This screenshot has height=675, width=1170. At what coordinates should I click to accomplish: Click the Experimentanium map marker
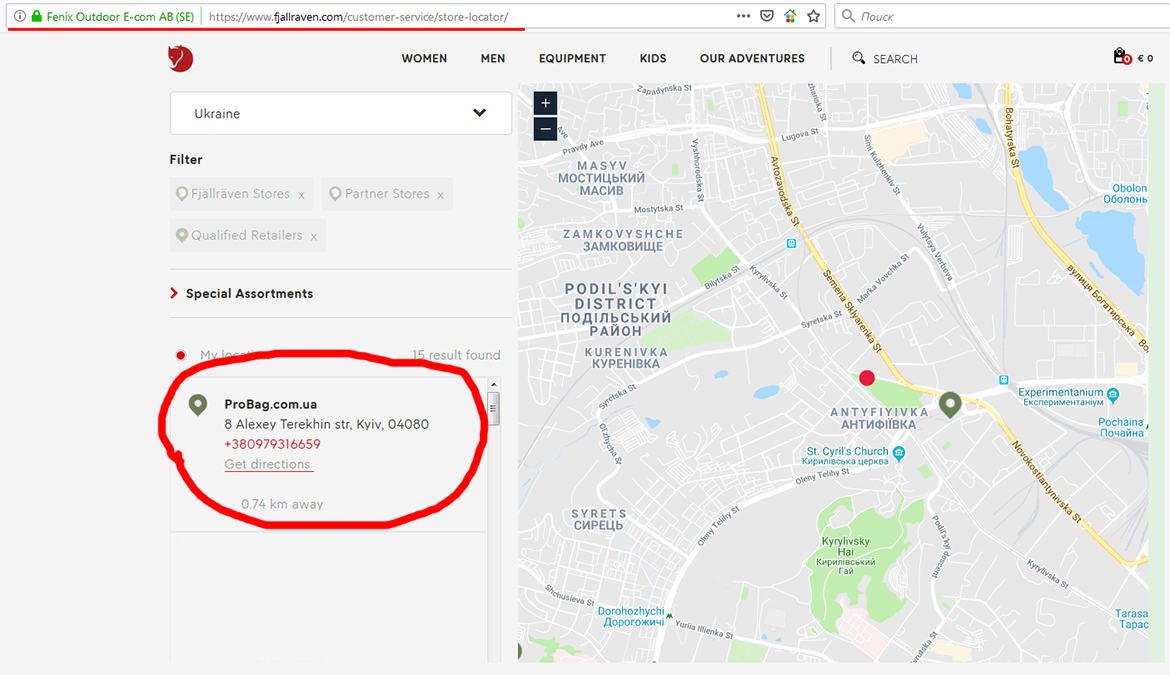tap(1113, 394)
